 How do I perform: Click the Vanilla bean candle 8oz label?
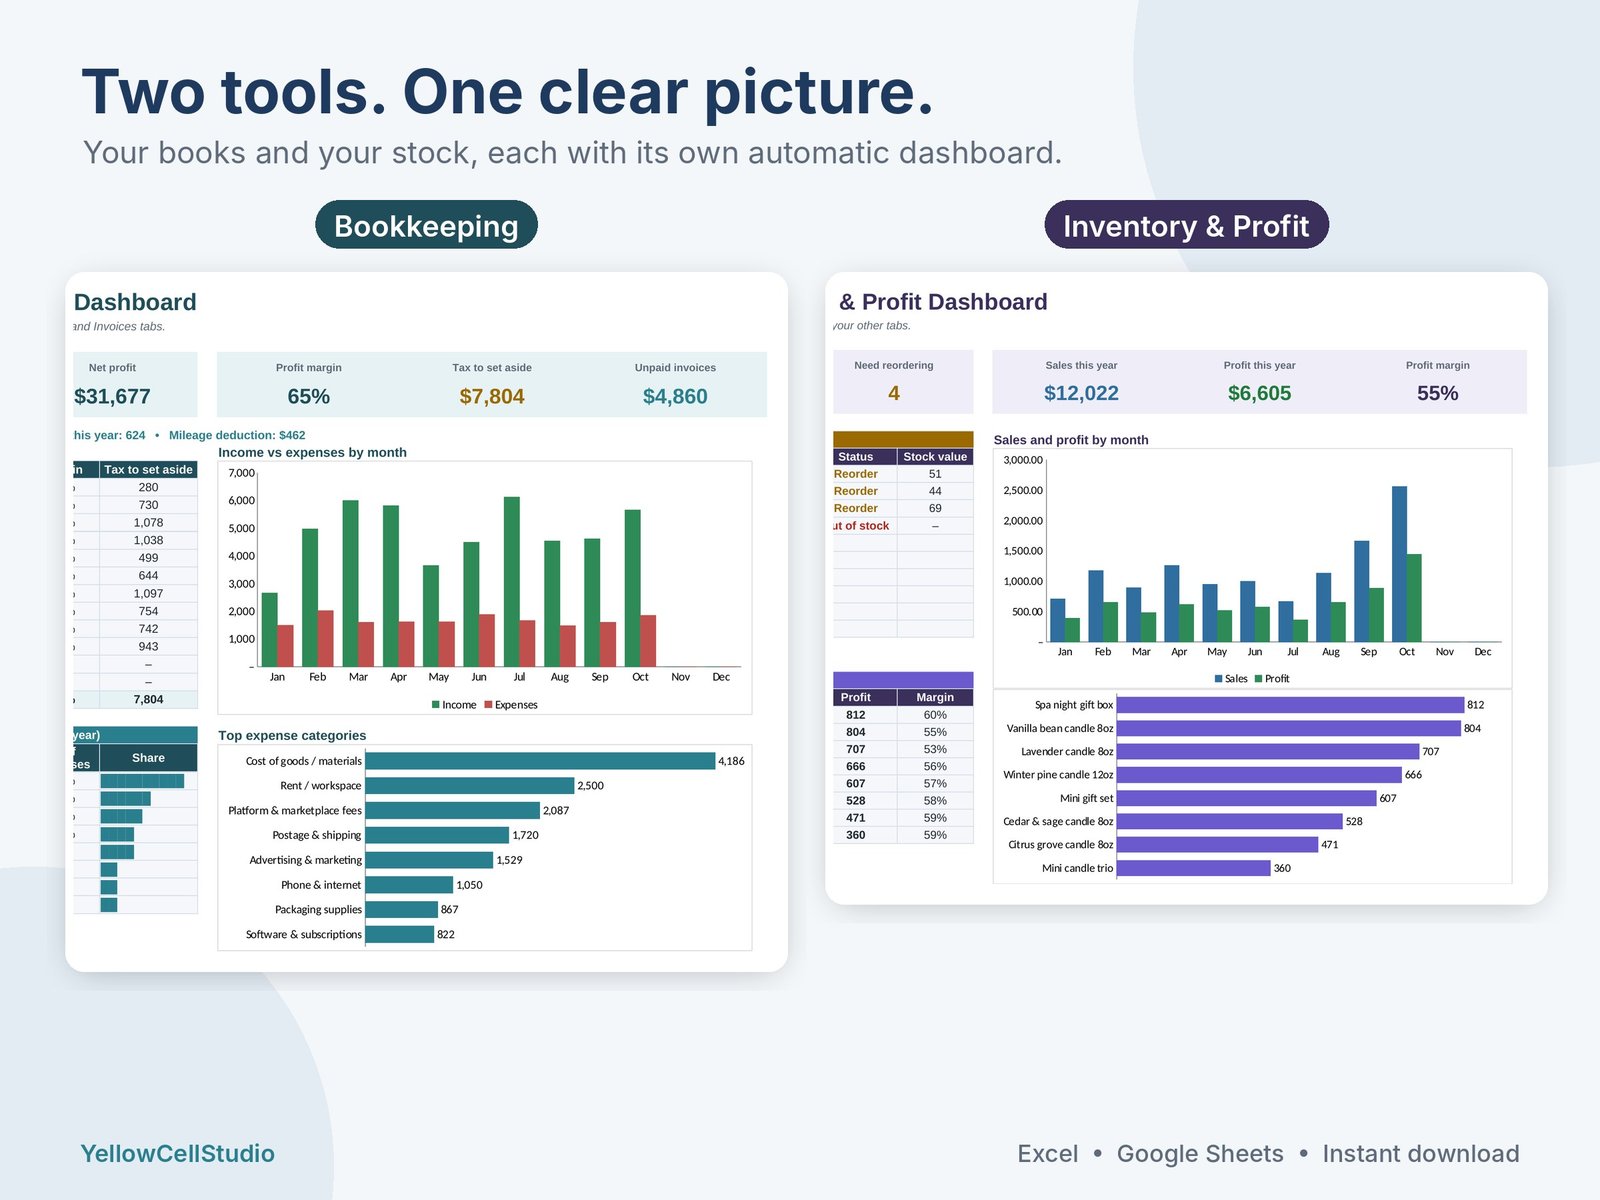point(1060,728)
